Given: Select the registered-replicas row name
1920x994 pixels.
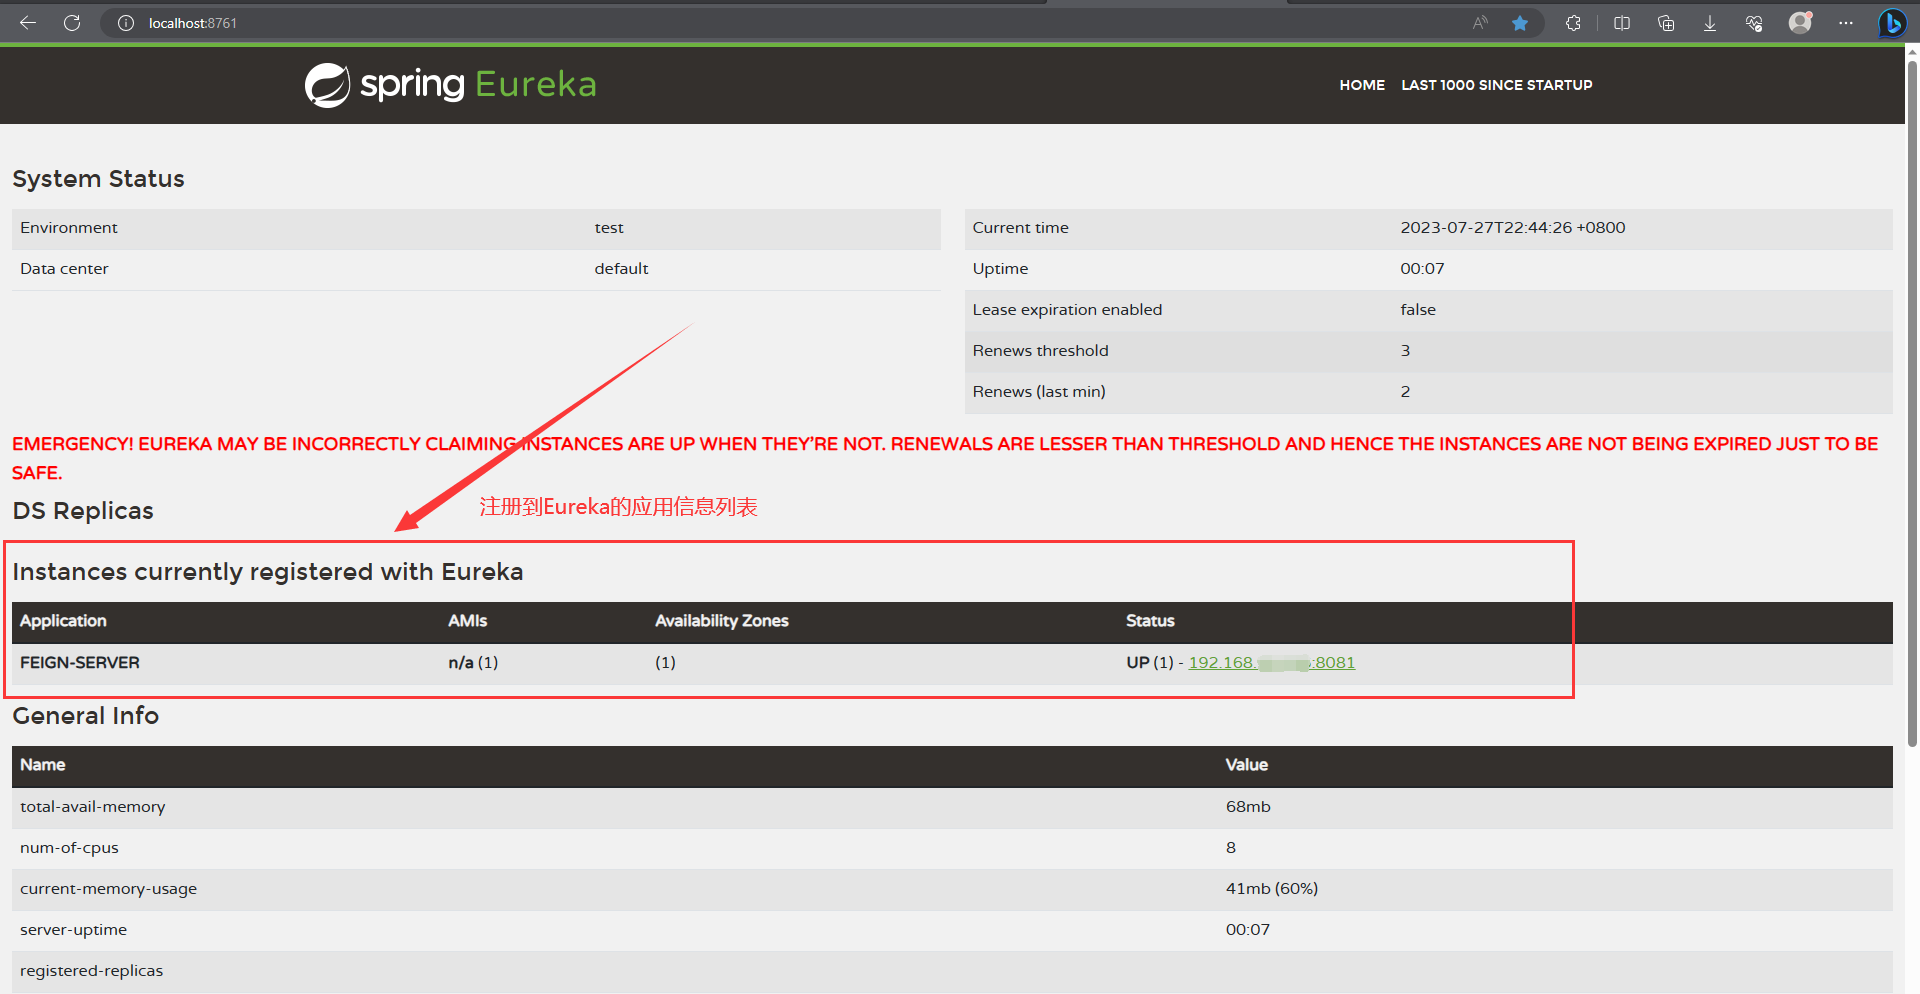Looking at the screenshot, I should click(x=91, y=971).
